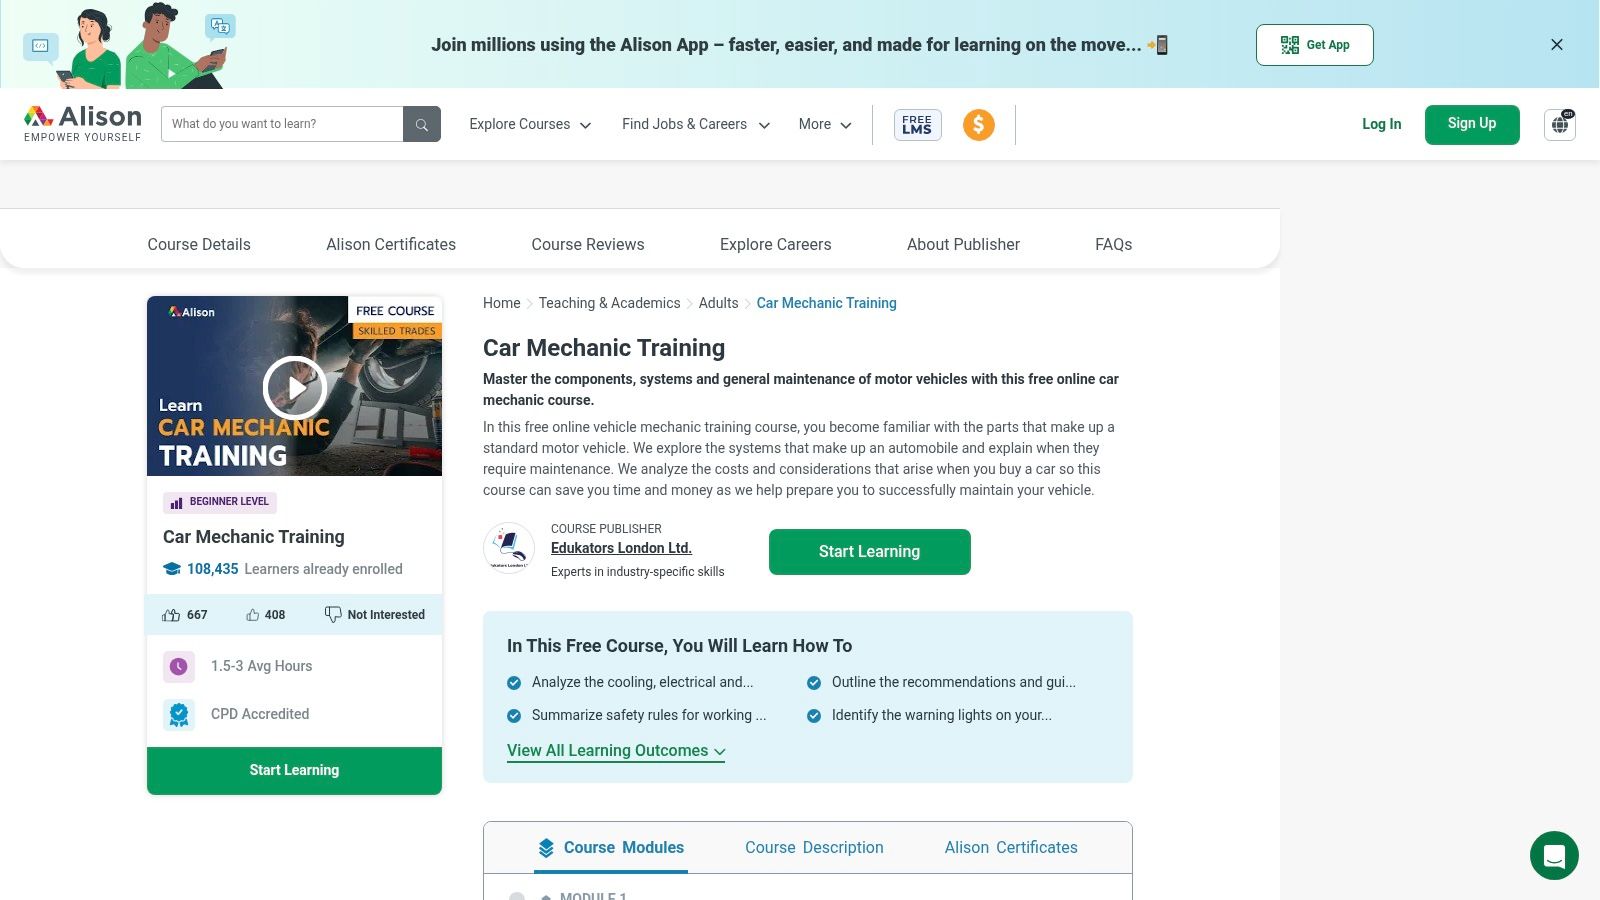
Task: Click the 'CPD Accredited' label
Action: pos(260,714)
